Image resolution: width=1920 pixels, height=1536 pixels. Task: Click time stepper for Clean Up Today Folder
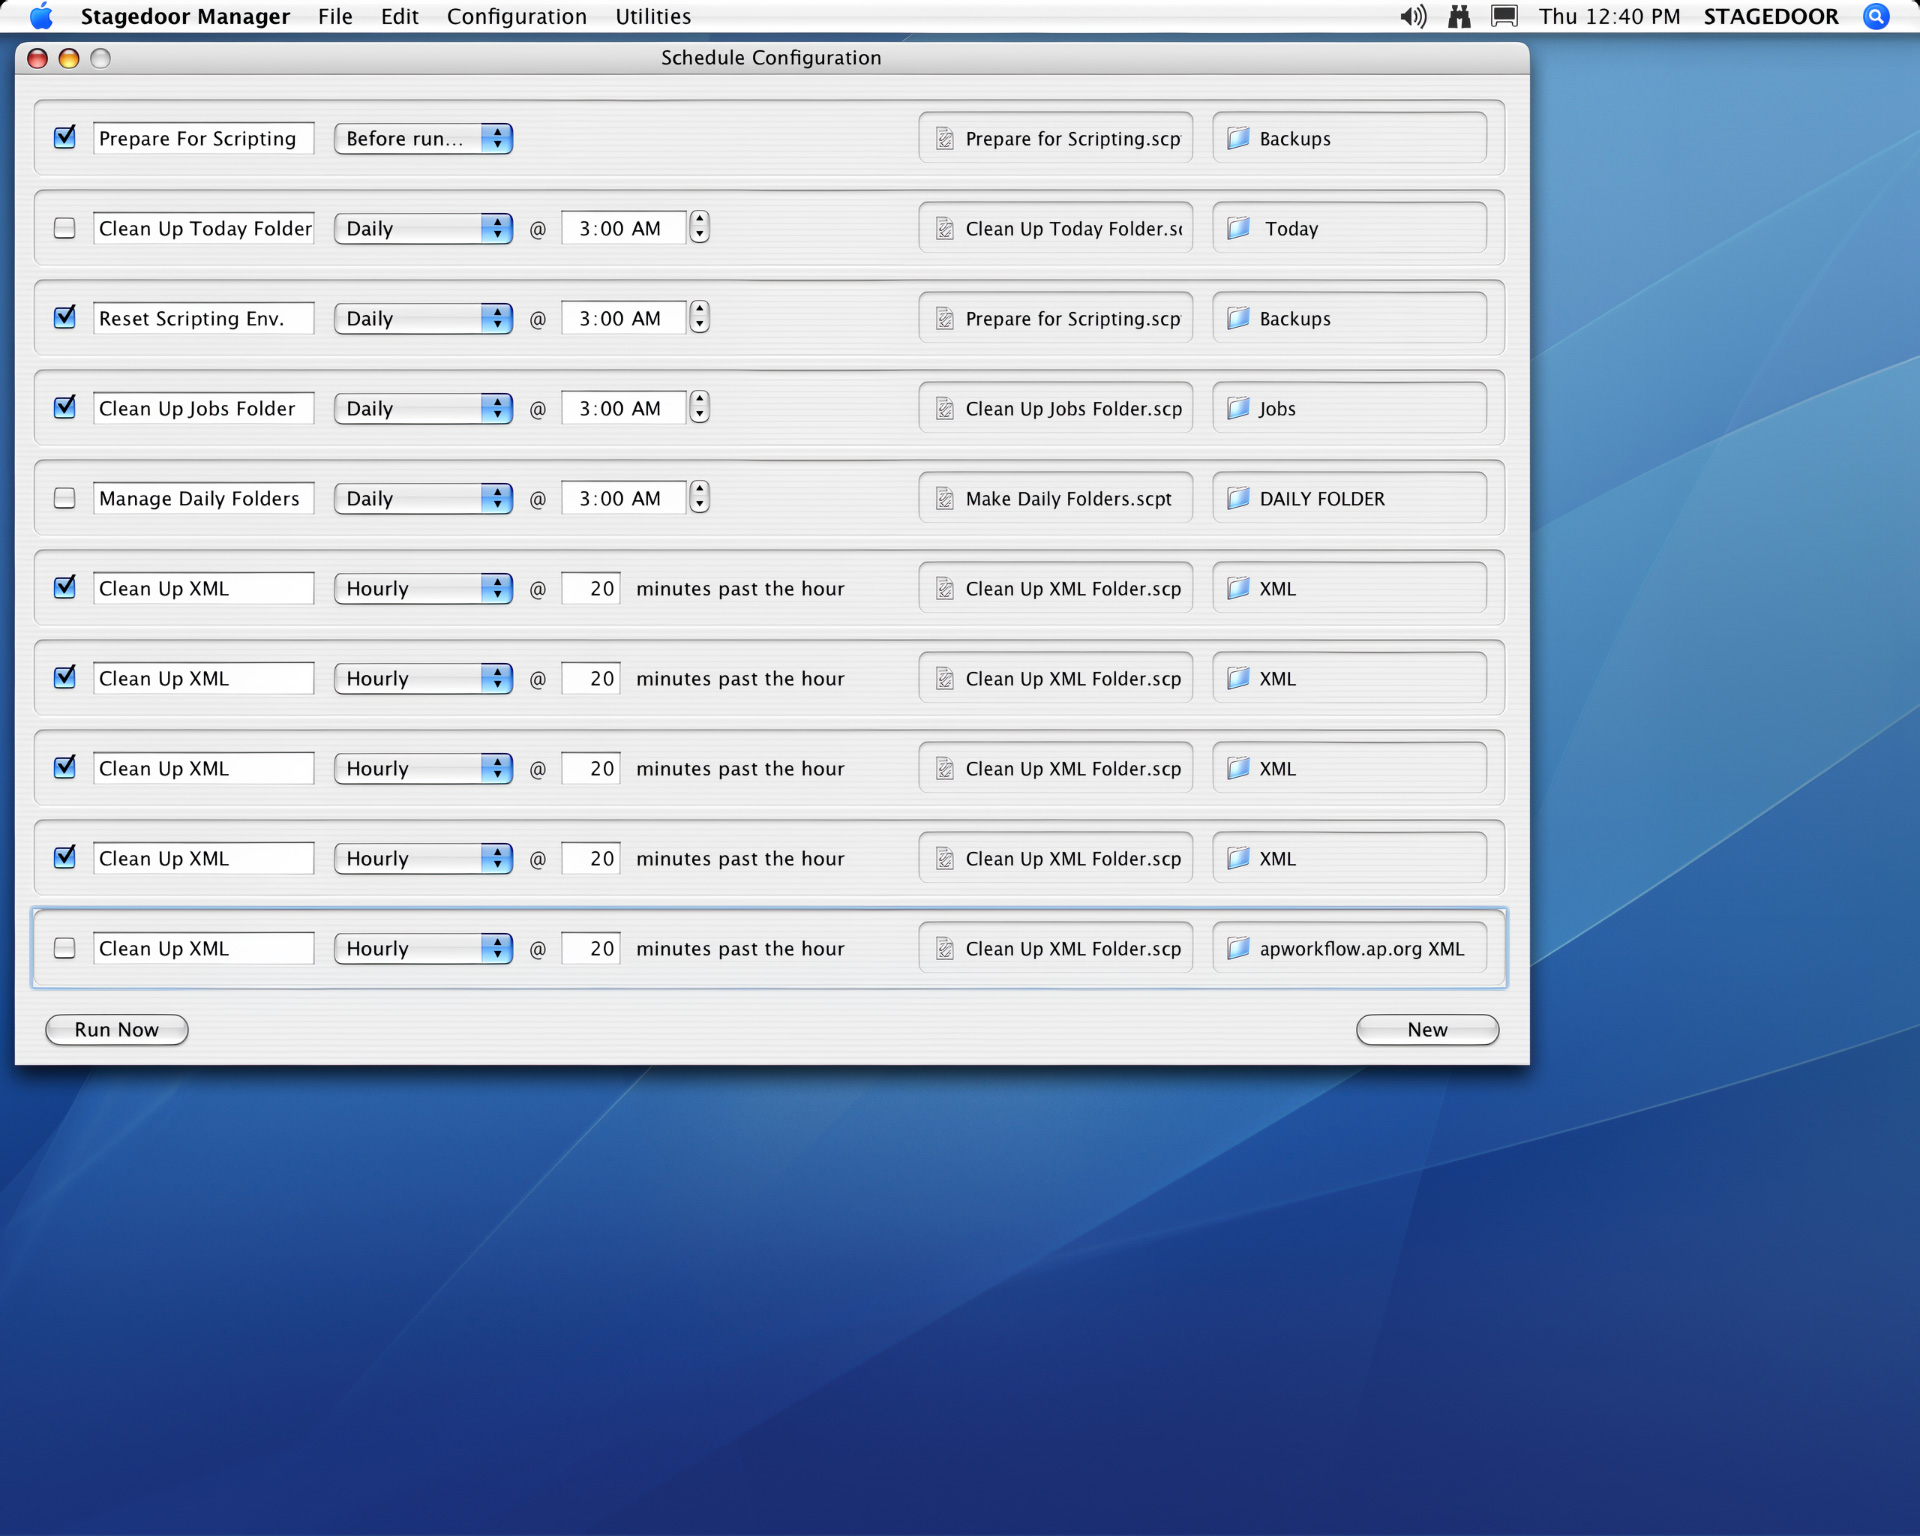699,227
